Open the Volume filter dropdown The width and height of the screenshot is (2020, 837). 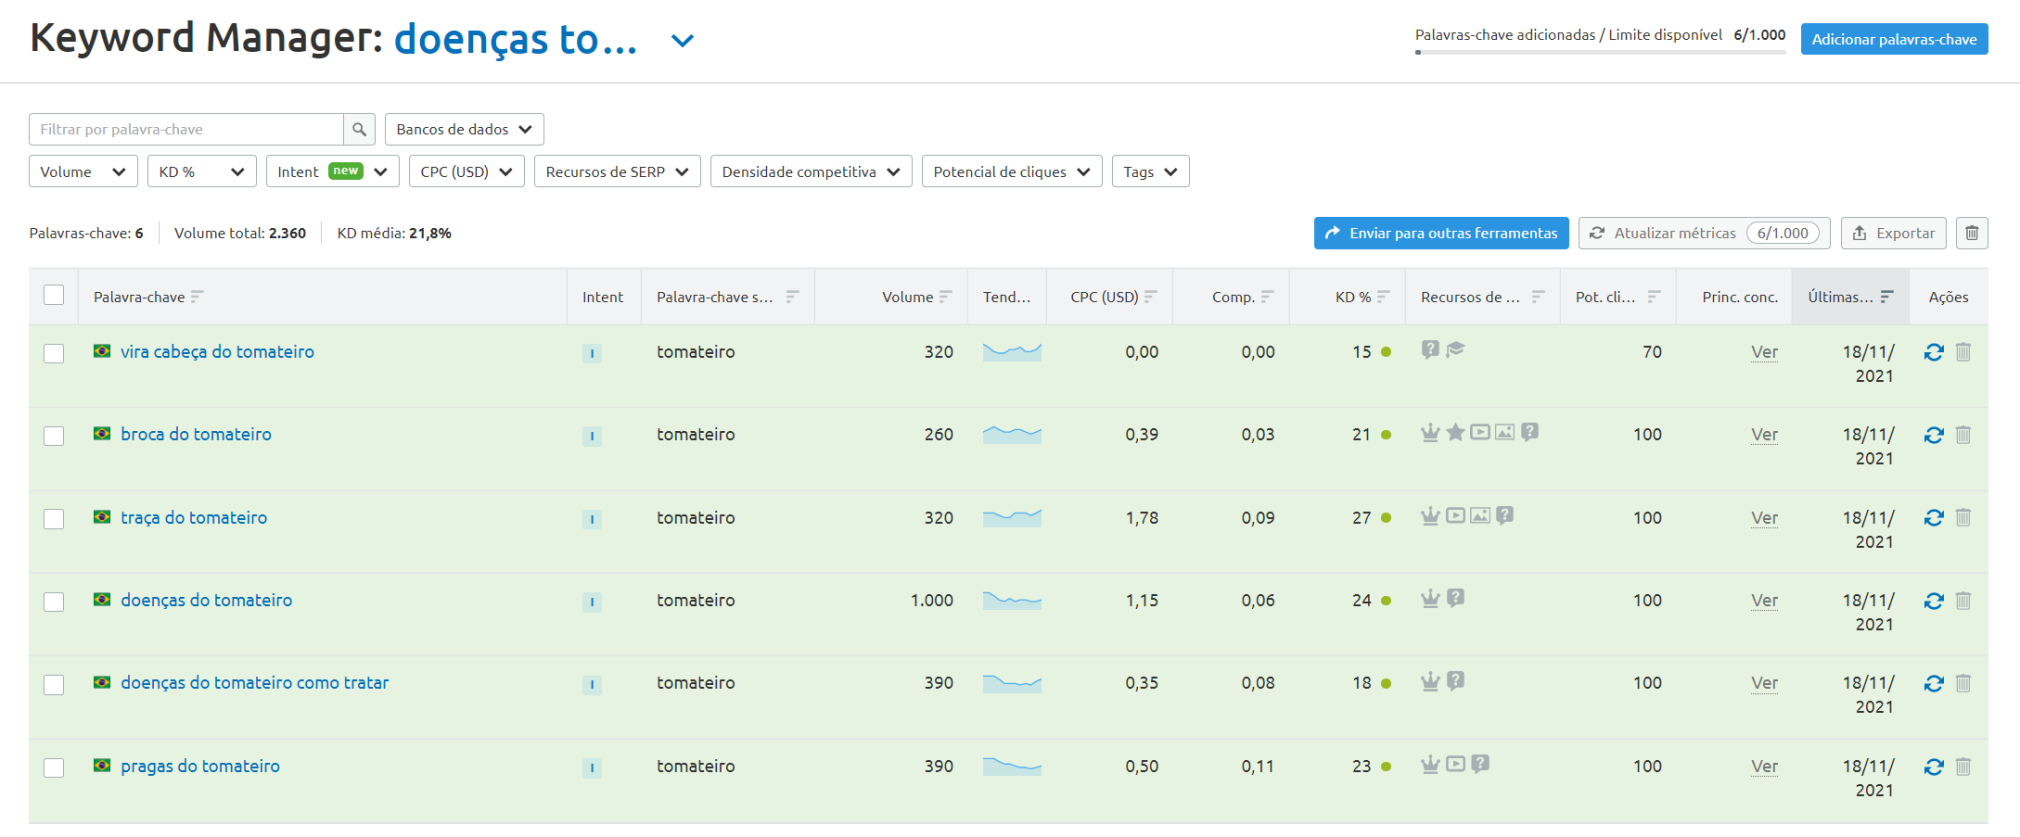point(83,171)
